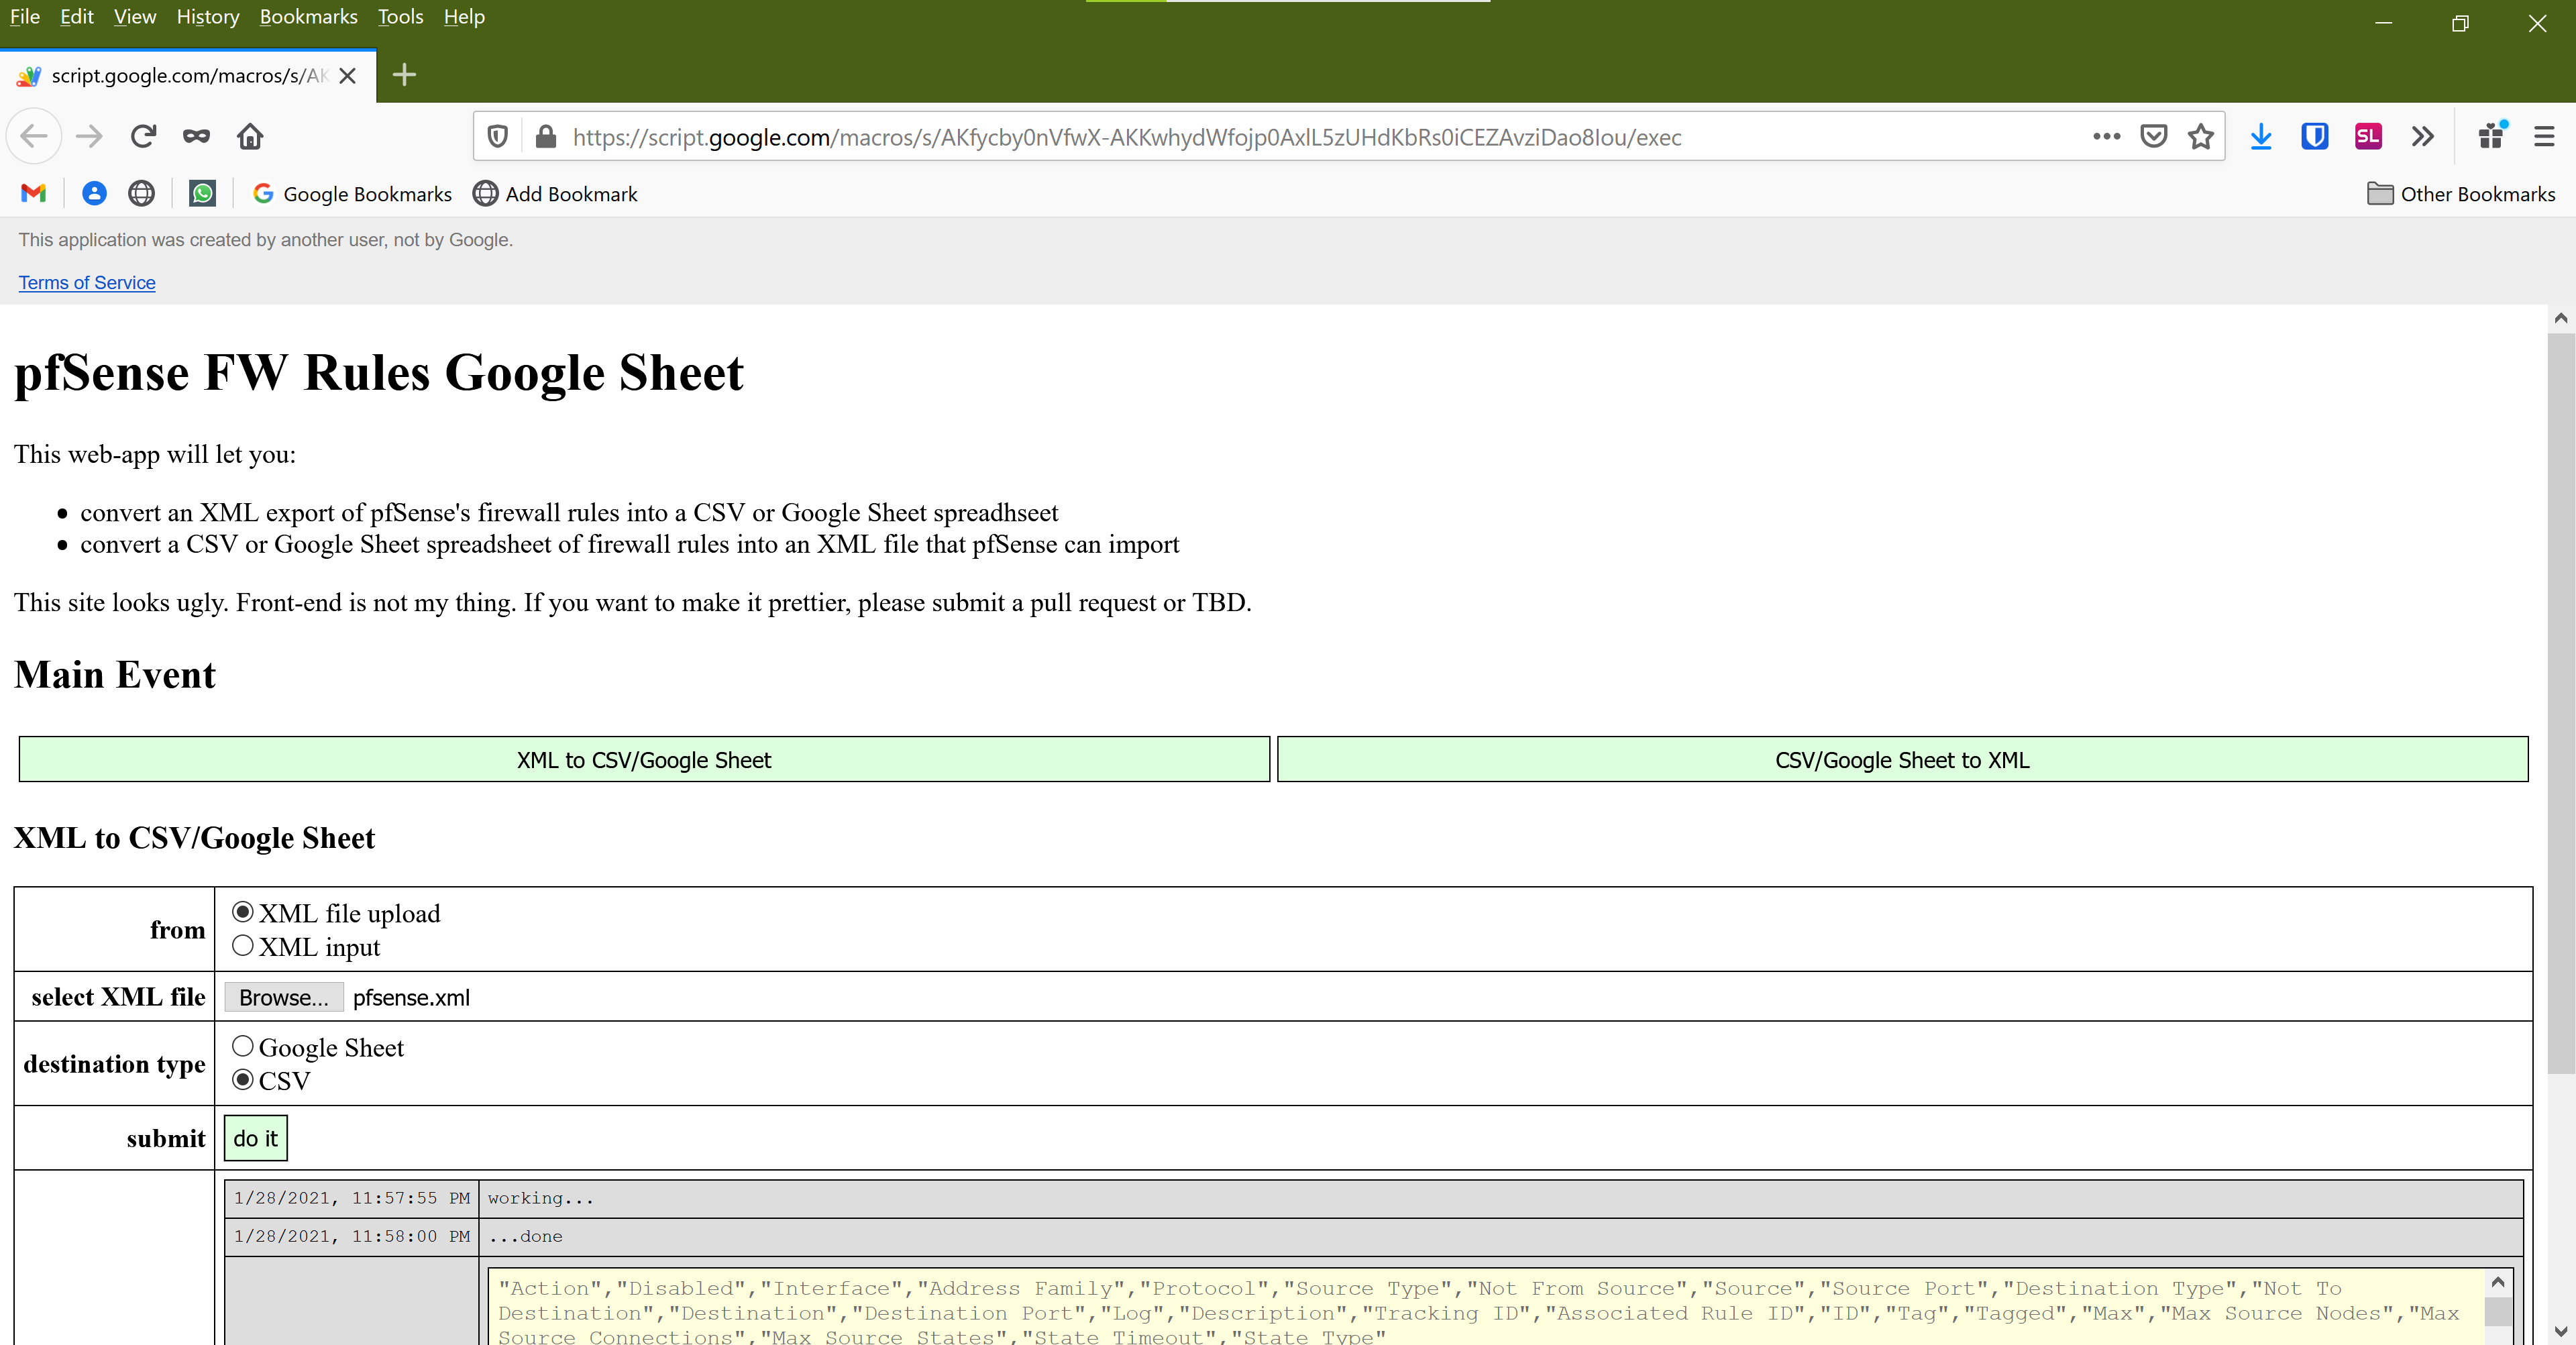Open the Bookmarks menu
Viewport: 2576px width, 1345px height.
tap(308, 17)
